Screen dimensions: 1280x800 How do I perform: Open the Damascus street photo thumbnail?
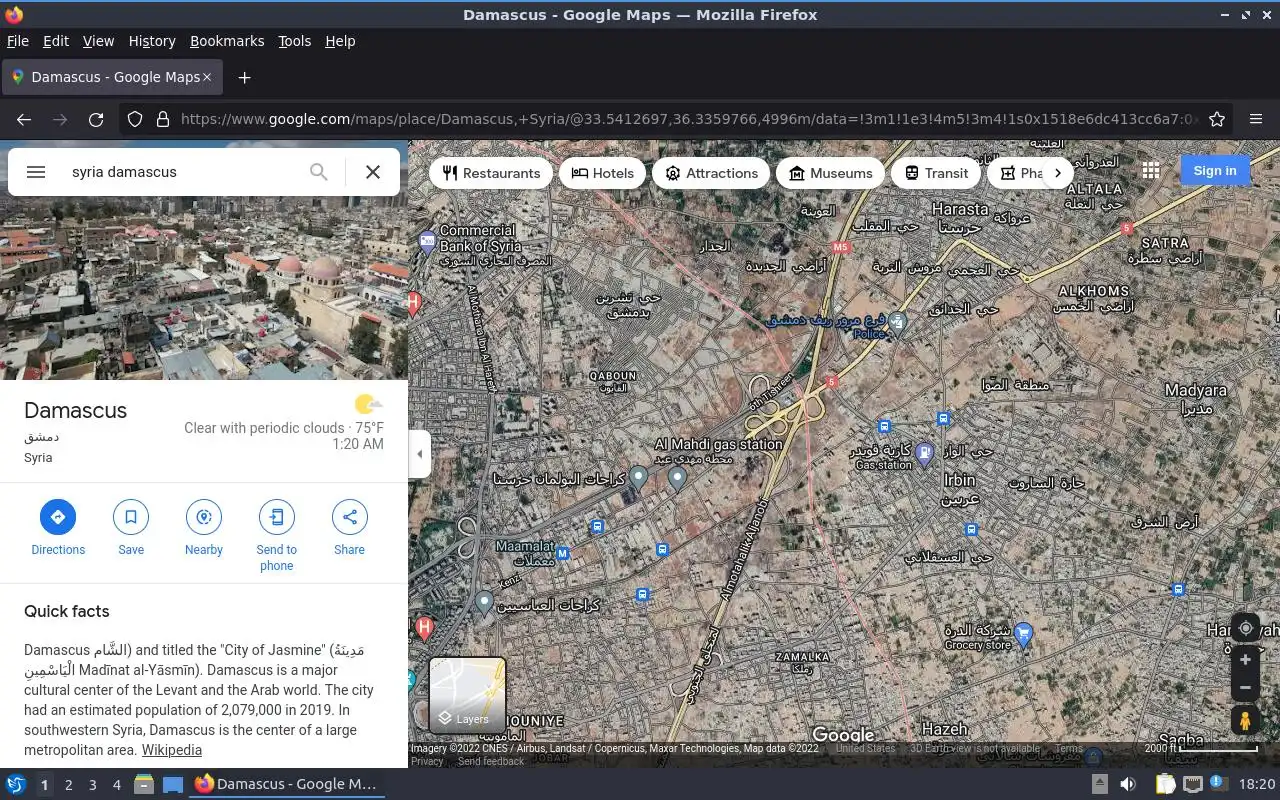(x=204, y=260)
